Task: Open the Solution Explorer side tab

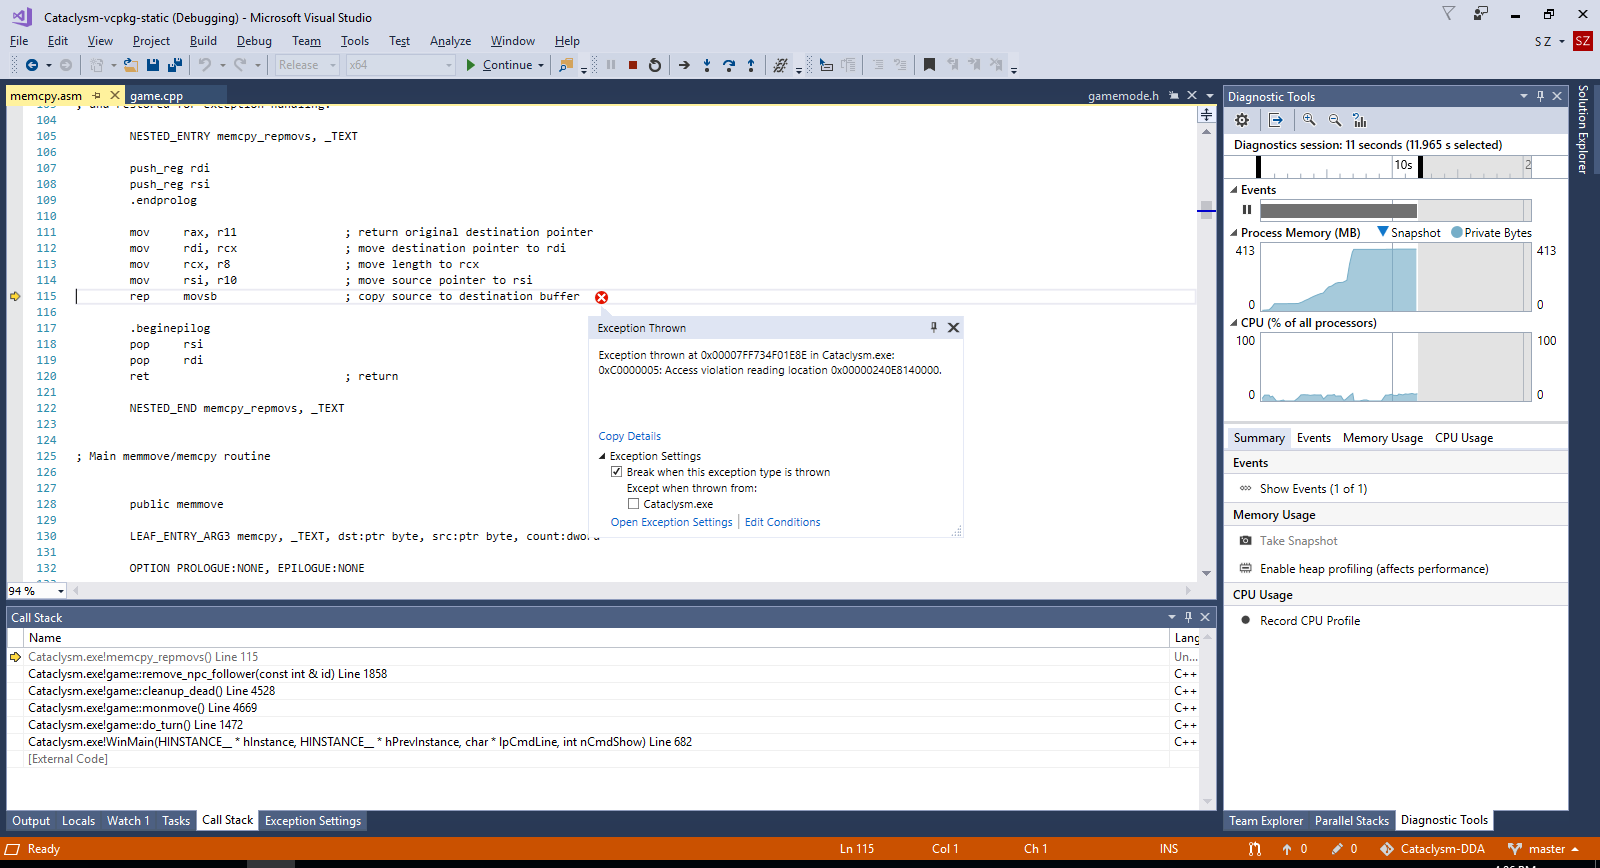Action: tap(1583, 129)
